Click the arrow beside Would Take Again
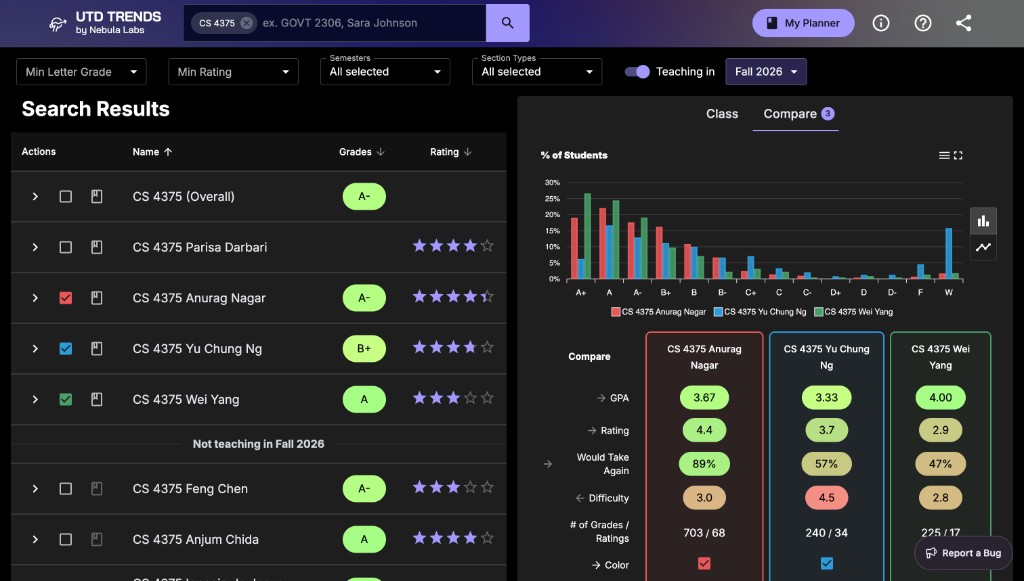Screen dimensions: 1024x581 point(548,464)
